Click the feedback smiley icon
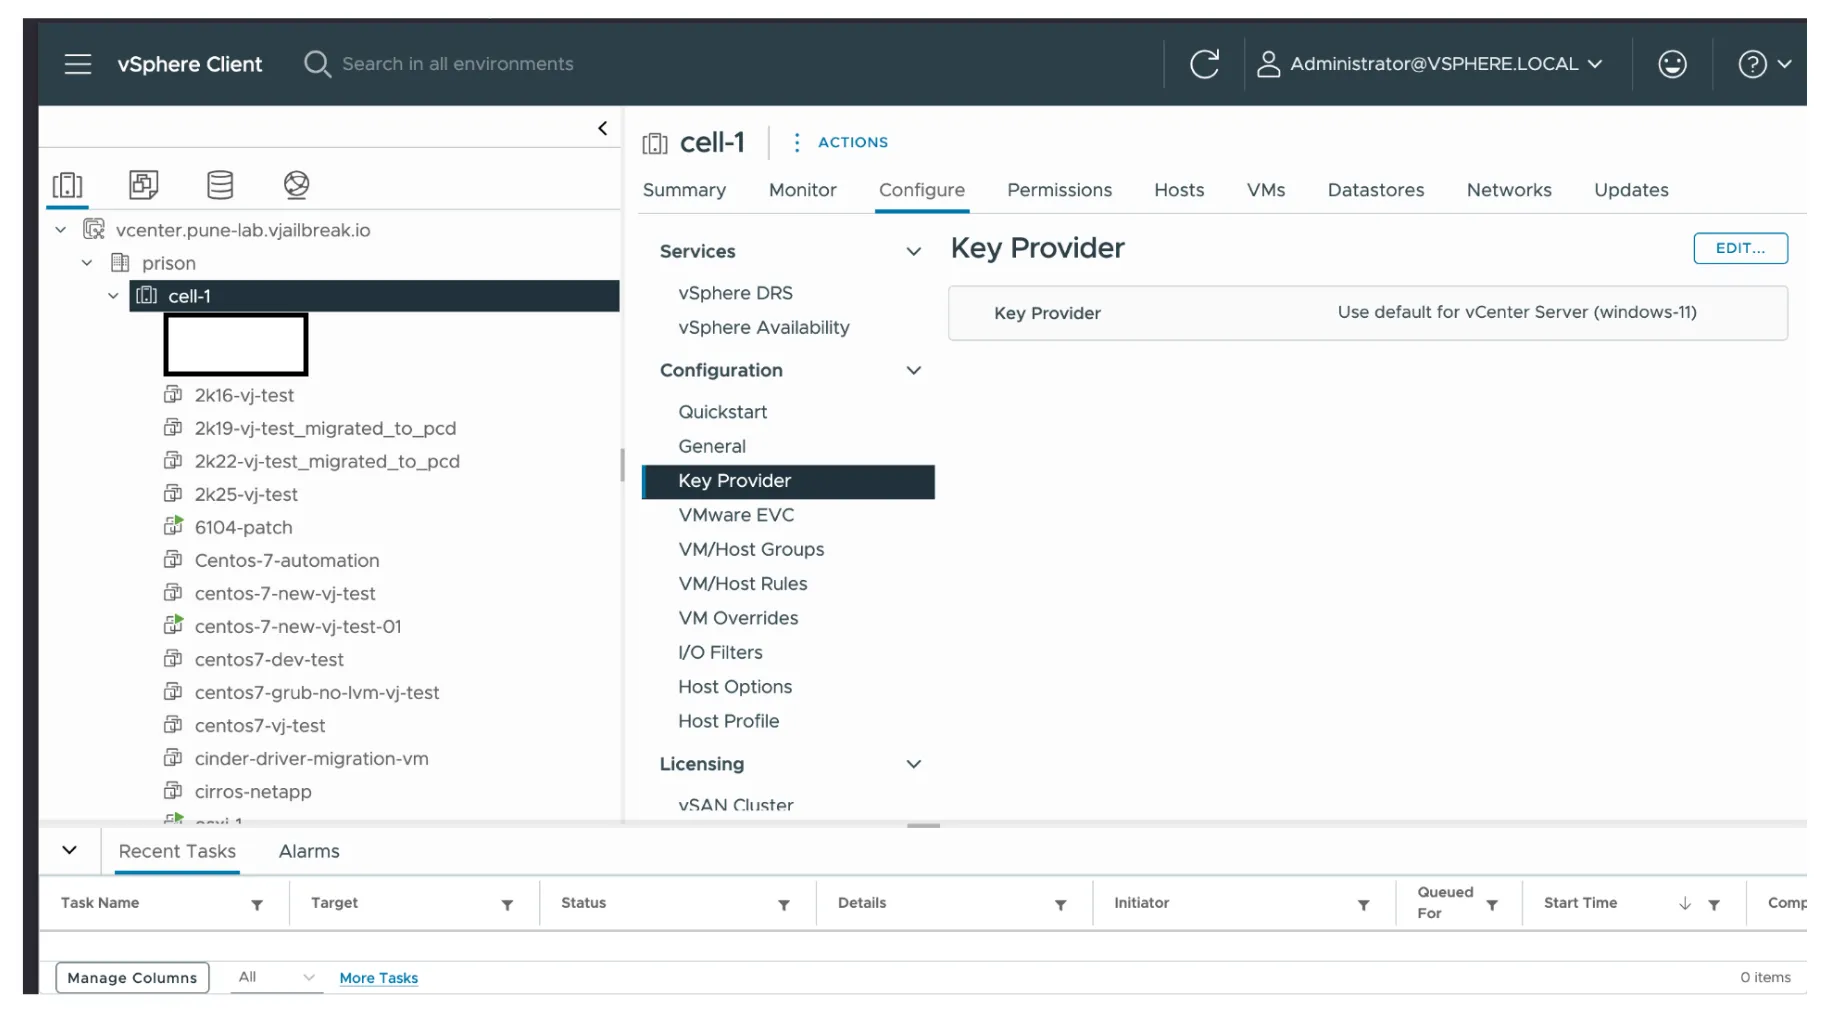The image size is (1844, 1018). tap(1671, 63)
